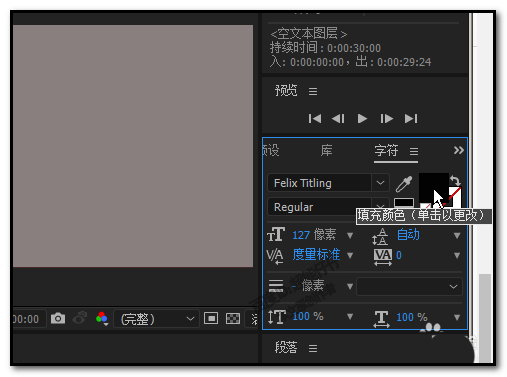The height and width of the screenshot is (377, 507).
Task: Open the vertical scale dropdown arrow
Action: pyautogui.click(x=350, y=317)
